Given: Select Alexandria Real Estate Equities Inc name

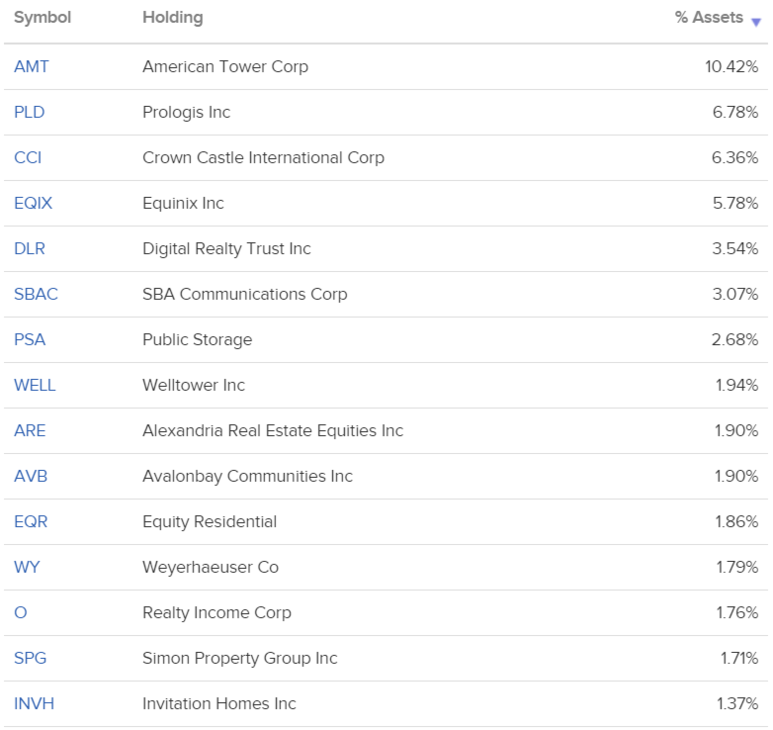Looking at the screenshot, I should coord(273,431).
